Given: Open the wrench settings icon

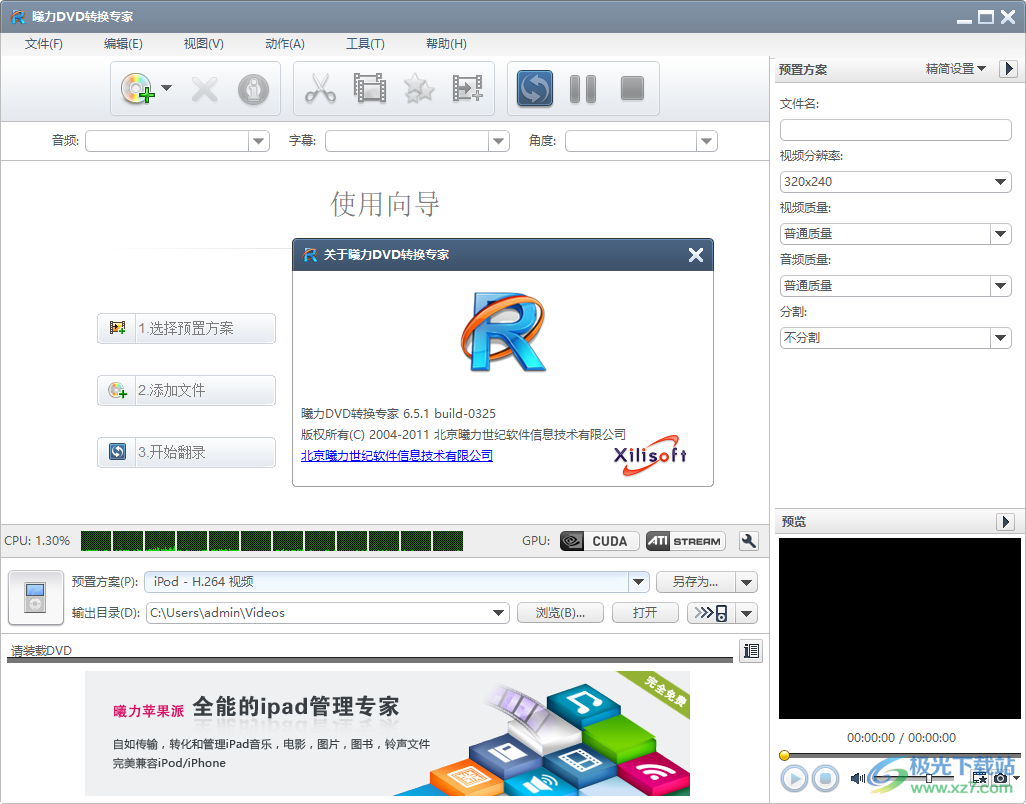Looking at the screenshot, I should [x=749, y=541].
